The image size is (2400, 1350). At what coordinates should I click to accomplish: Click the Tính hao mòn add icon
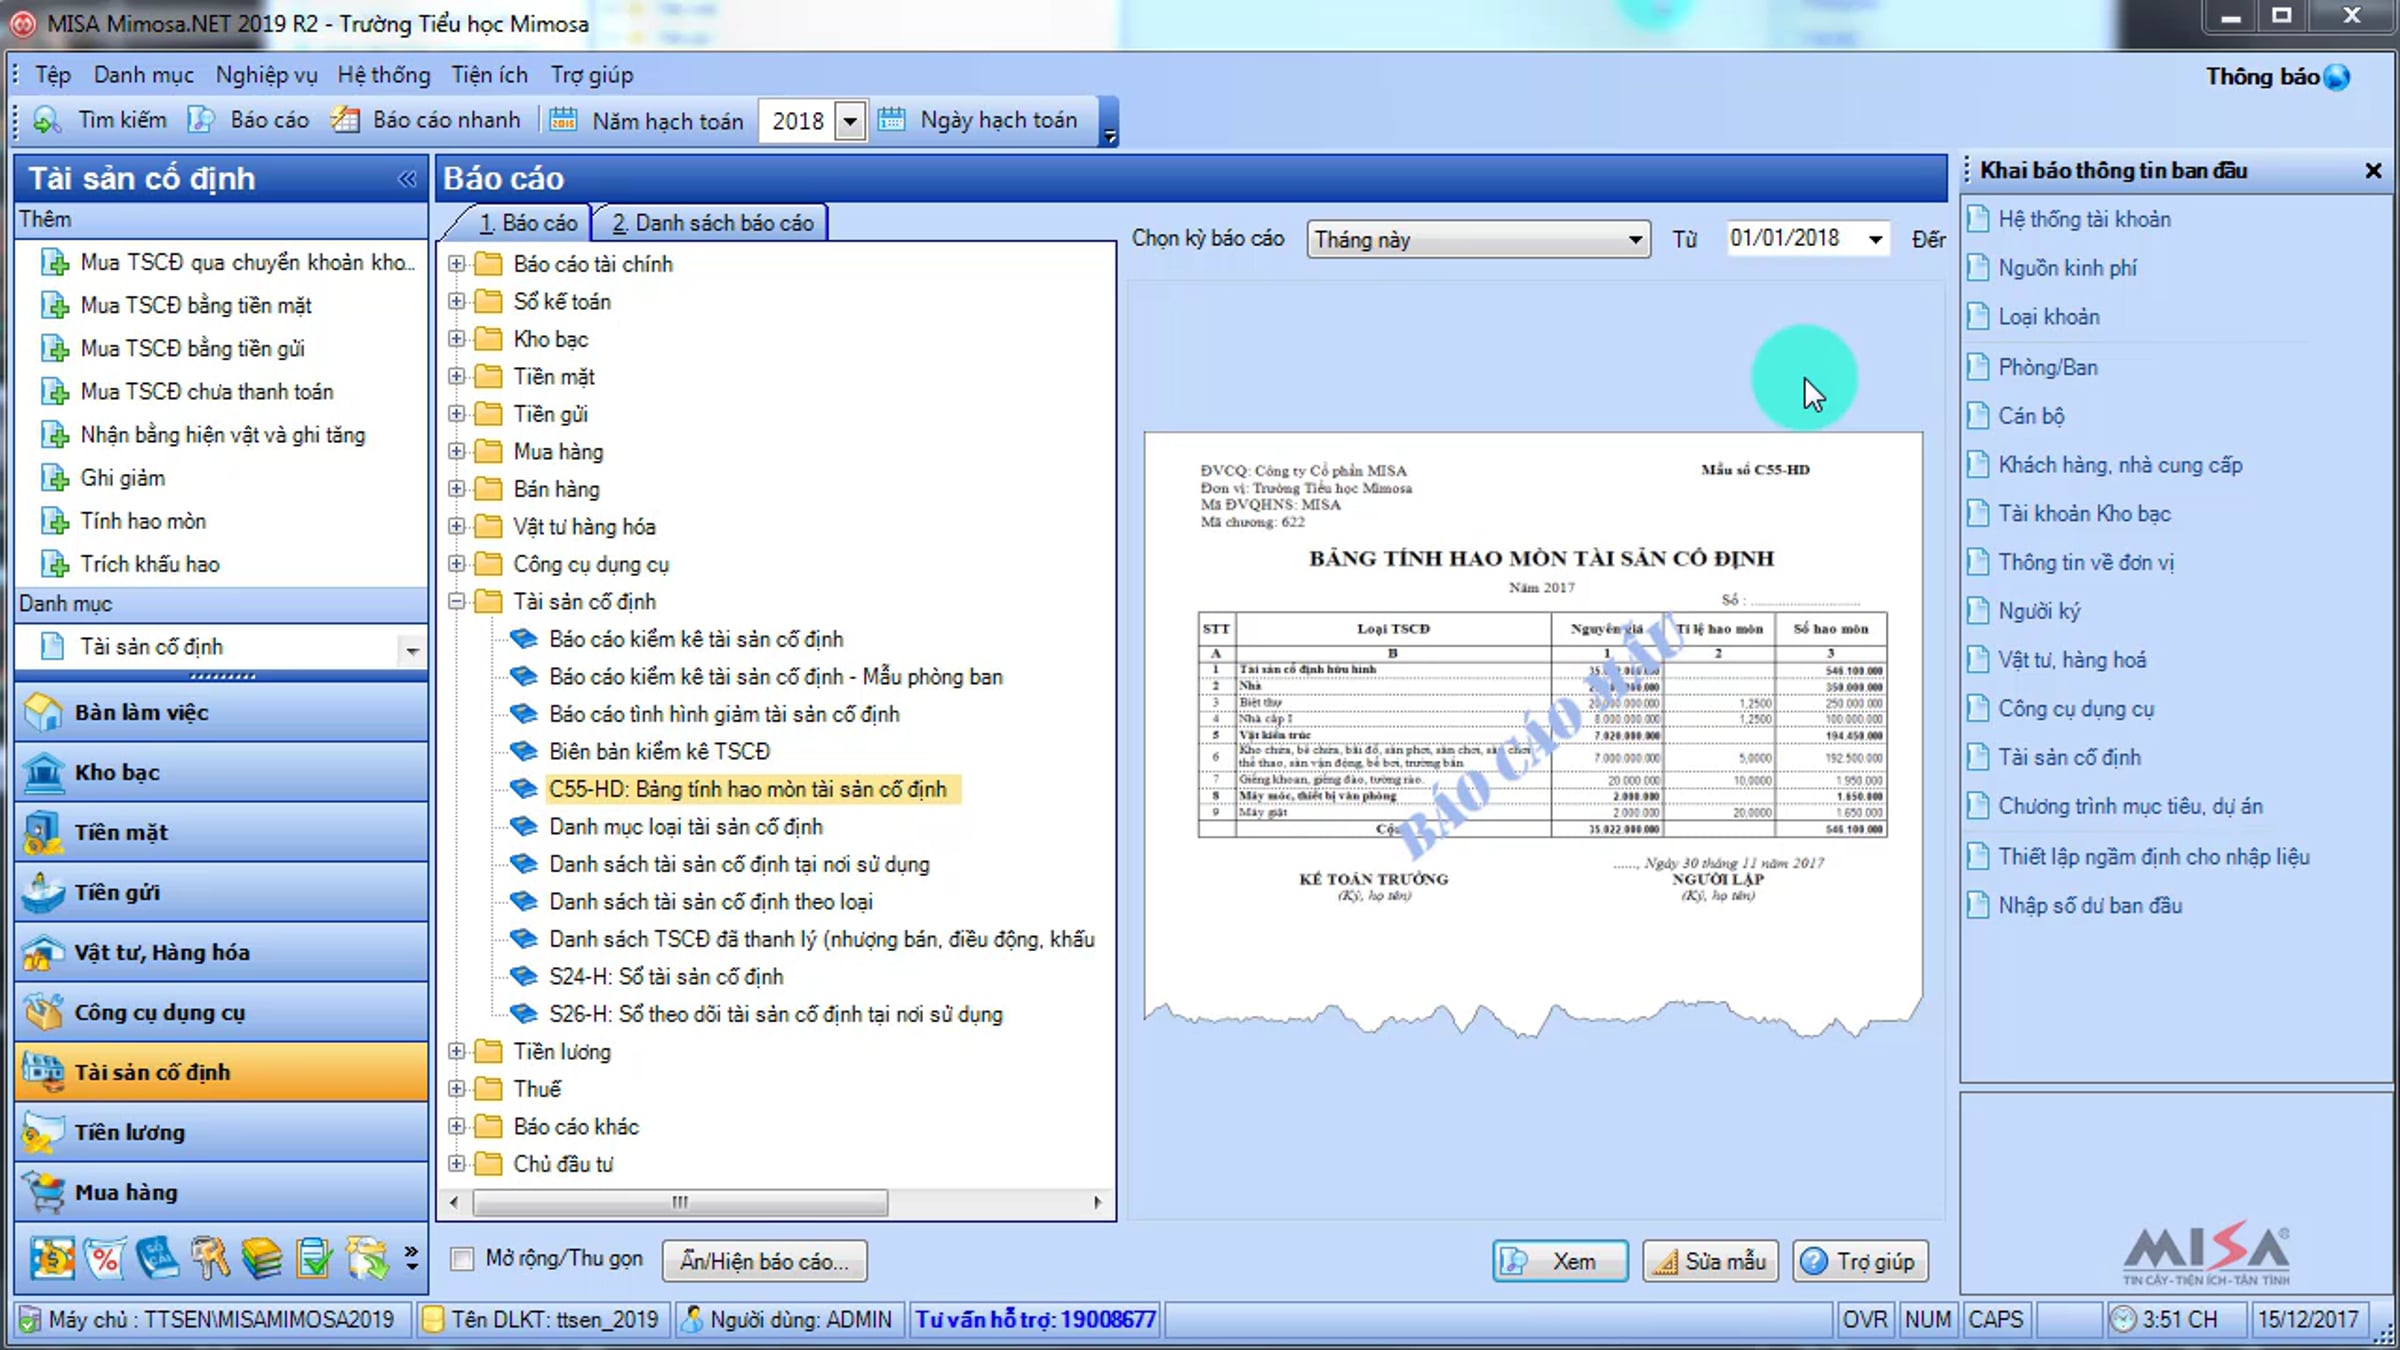(x=54, y=521)
